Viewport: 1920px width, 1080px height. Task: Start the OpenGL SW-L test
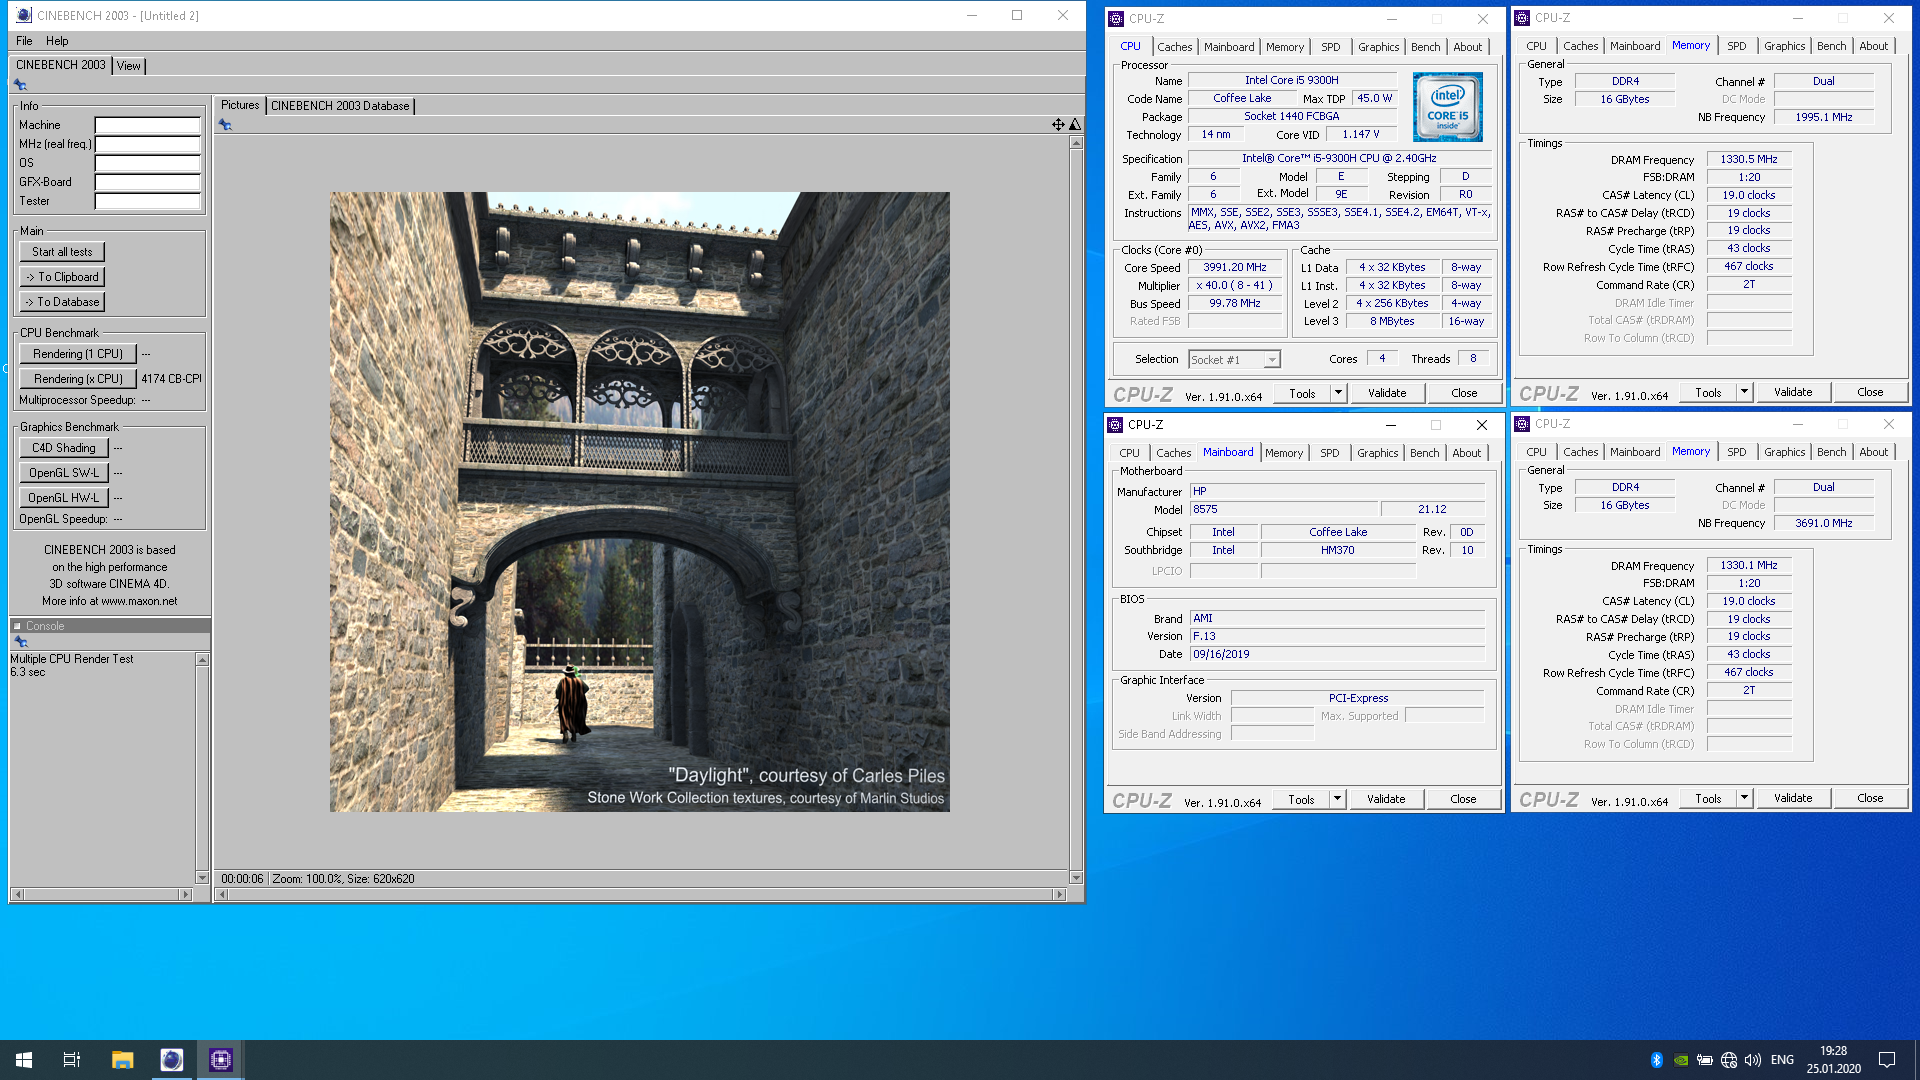[64, 473]
